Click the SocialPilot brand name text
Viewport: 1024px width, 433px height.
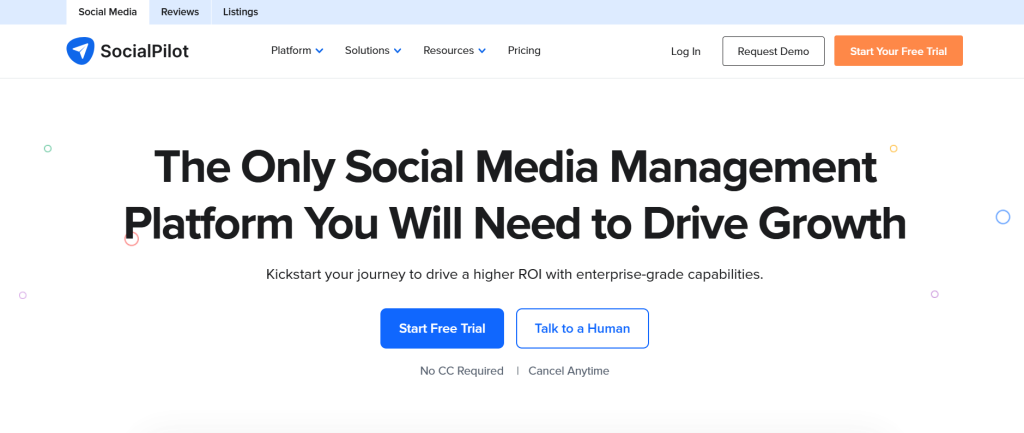point(144,51)
